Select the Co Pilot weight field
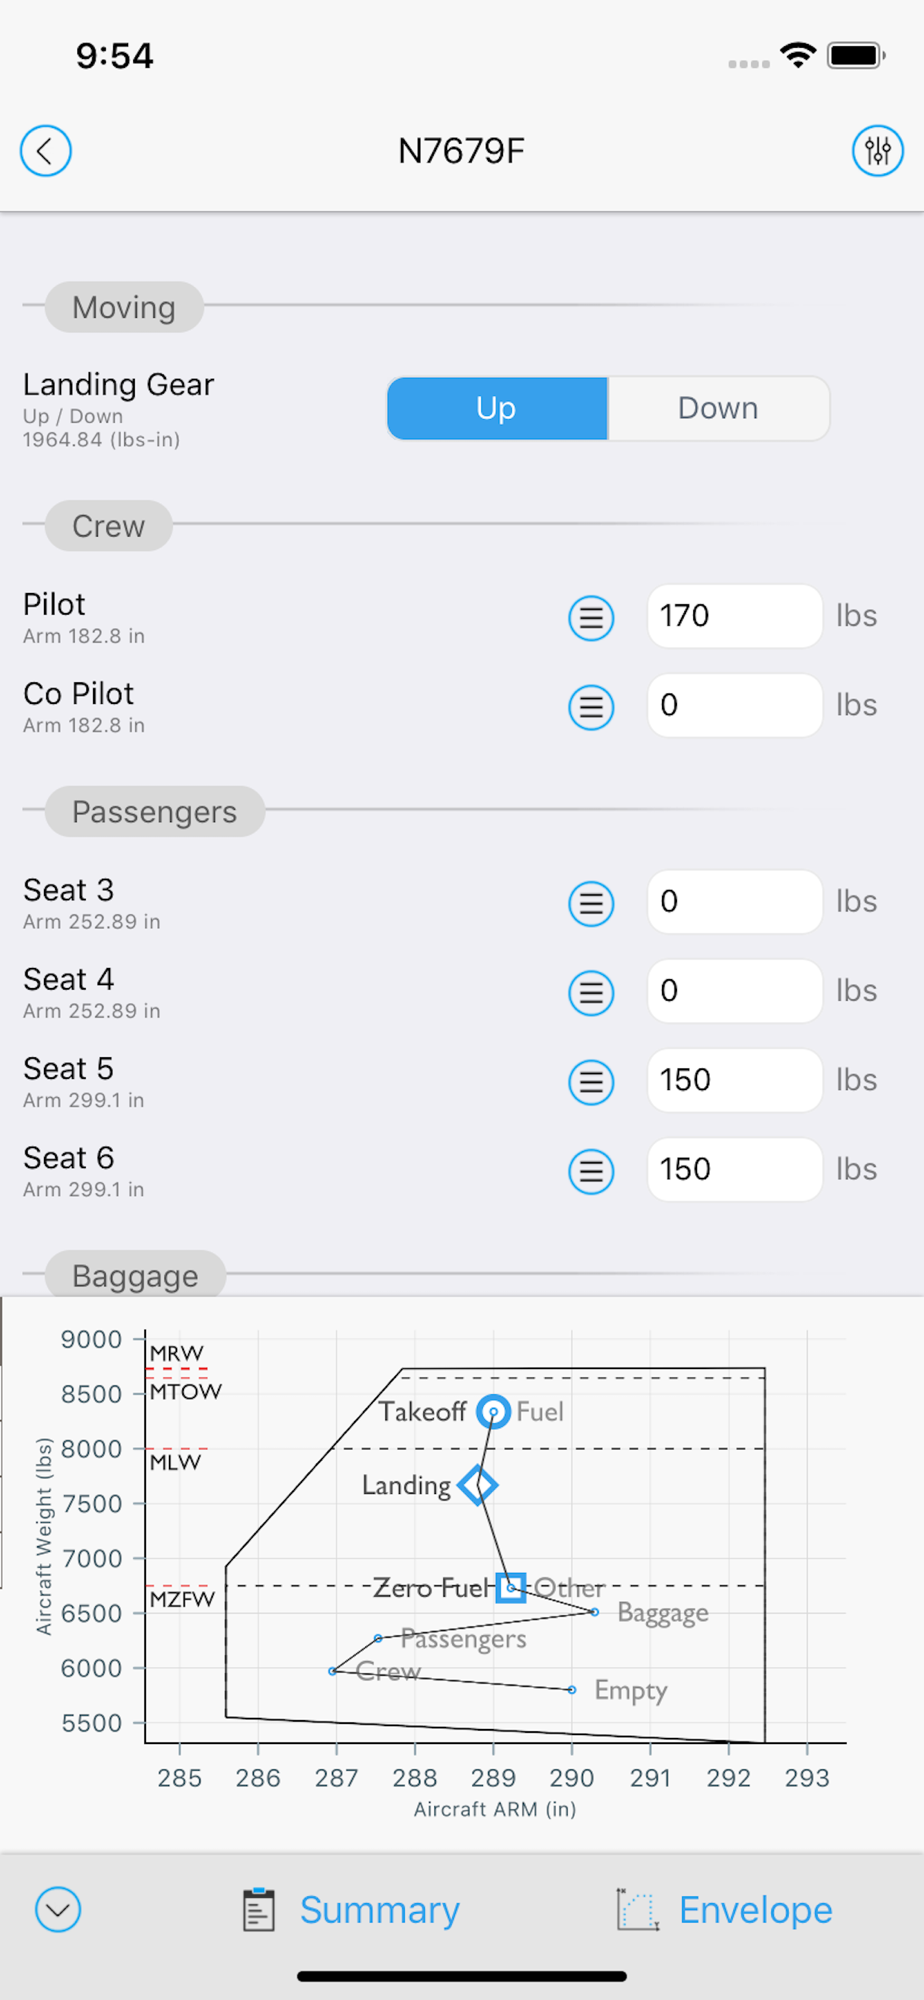 click(x=735, y=705)
